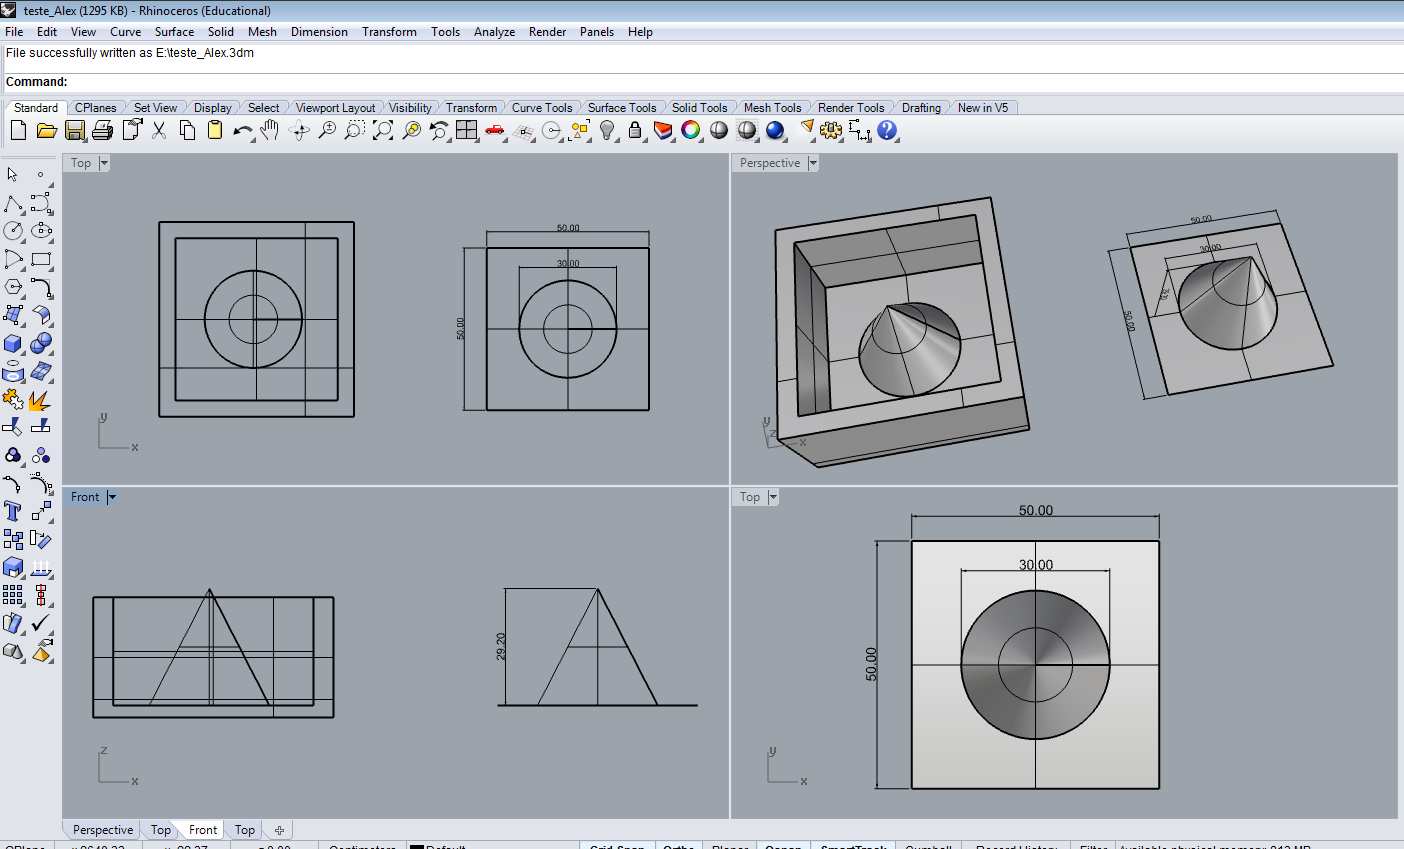The width and height of the screenshot is (1404, 849).
Task: Toggle Planar mode in status bar
Action: (730, 846)
